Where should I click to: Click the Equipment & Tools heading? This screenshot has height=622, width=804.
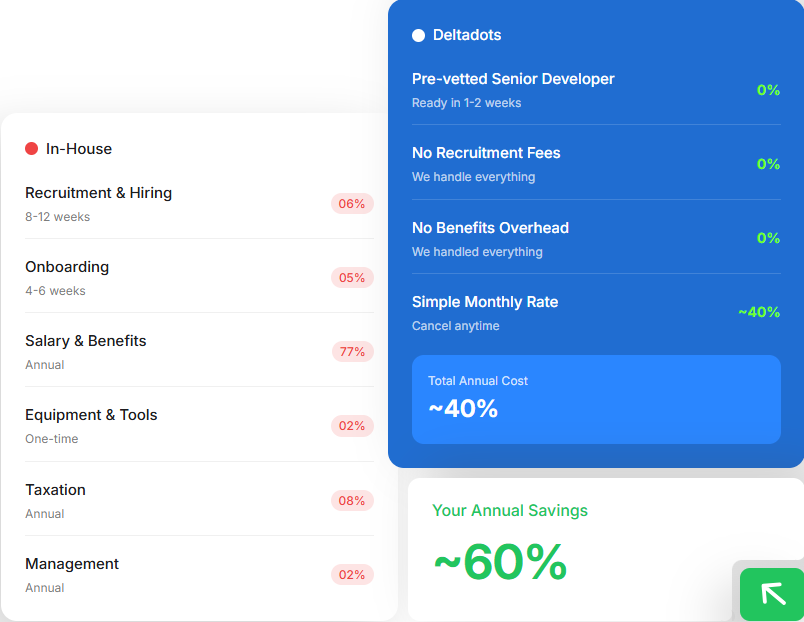click(91, 415)
